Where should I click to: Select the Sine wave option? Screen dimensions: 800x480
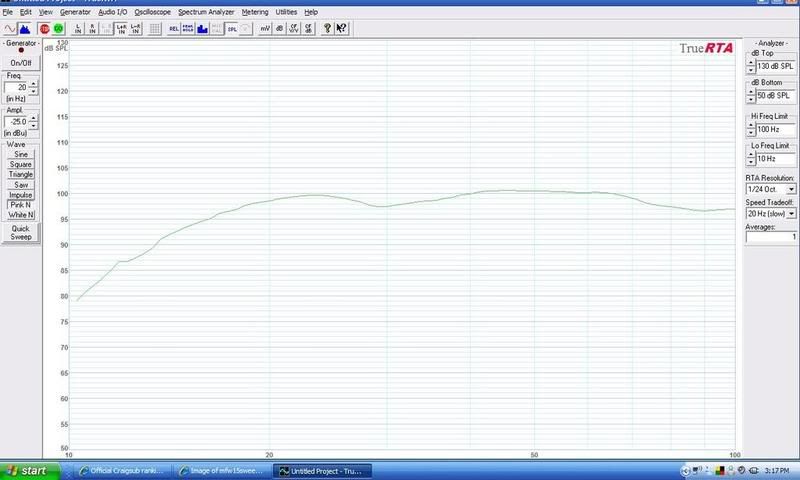click(x=21, y=154)
